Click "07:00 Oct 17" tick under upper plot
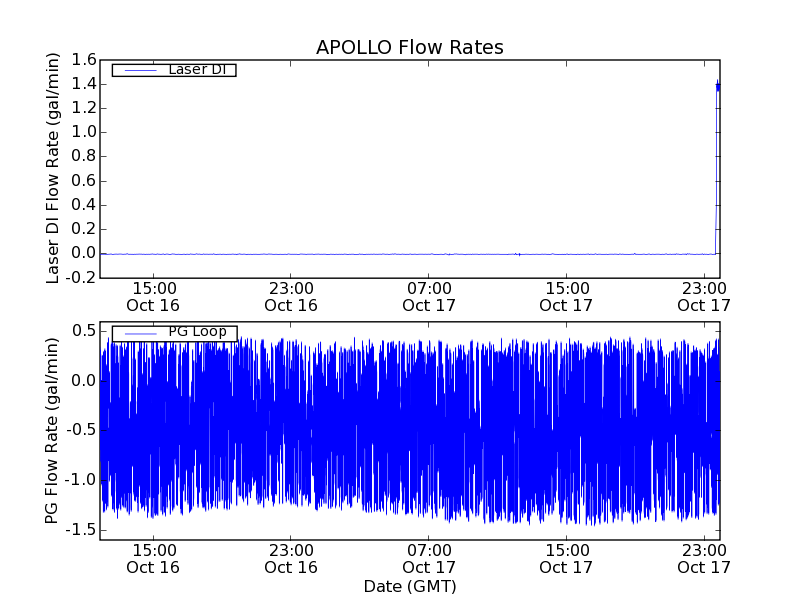Viewport: 800px width, 600px height. (429, 296)
